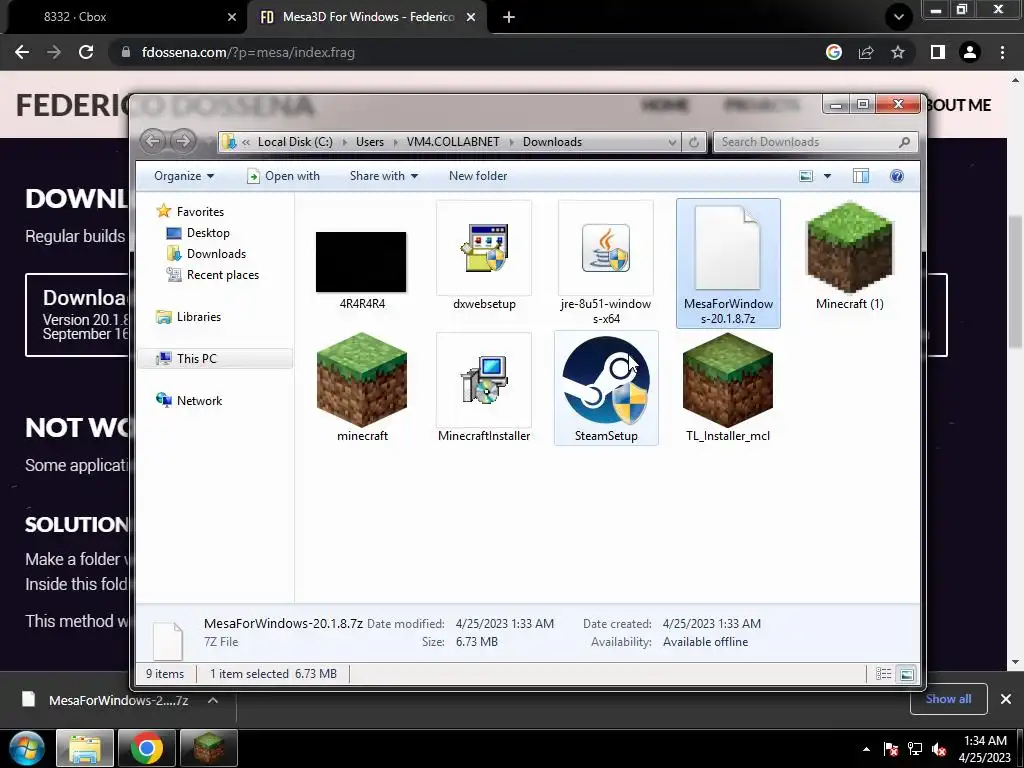The width and height of the screenshot is (1024, 768).
Task: Click the fdossena.com address bar
Action: pos(465,52)
